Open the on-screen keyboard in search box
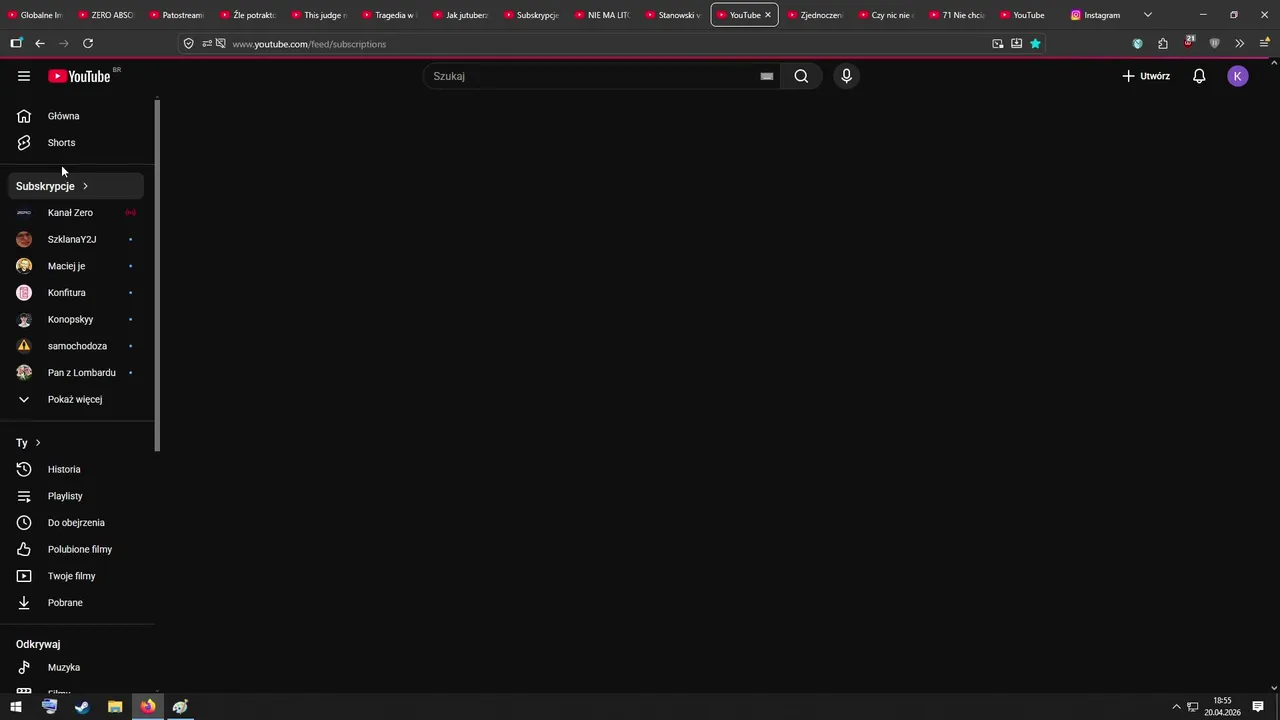Screen dimensions: 1280x720 point(767,76)
